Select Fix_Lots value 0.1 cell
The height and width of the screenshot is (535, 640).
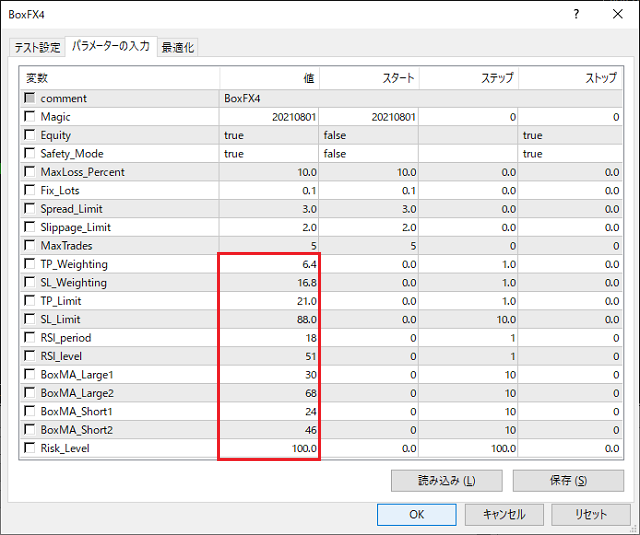click(x=269, y=190)
